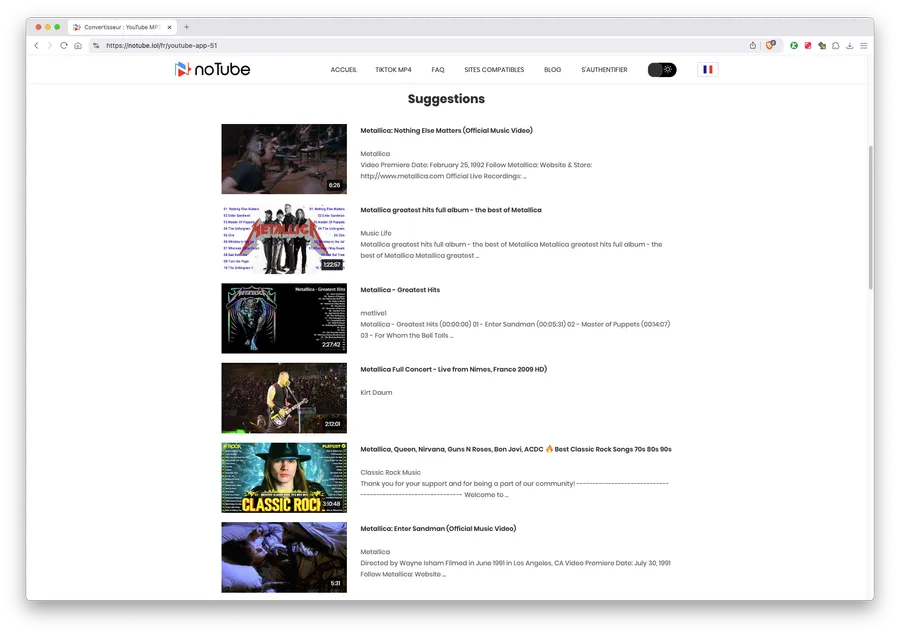Viewport: 900px width, 635px height.
Task: Open the TIKTOK MP4 menu item
Action: click(x=393, y=69)
